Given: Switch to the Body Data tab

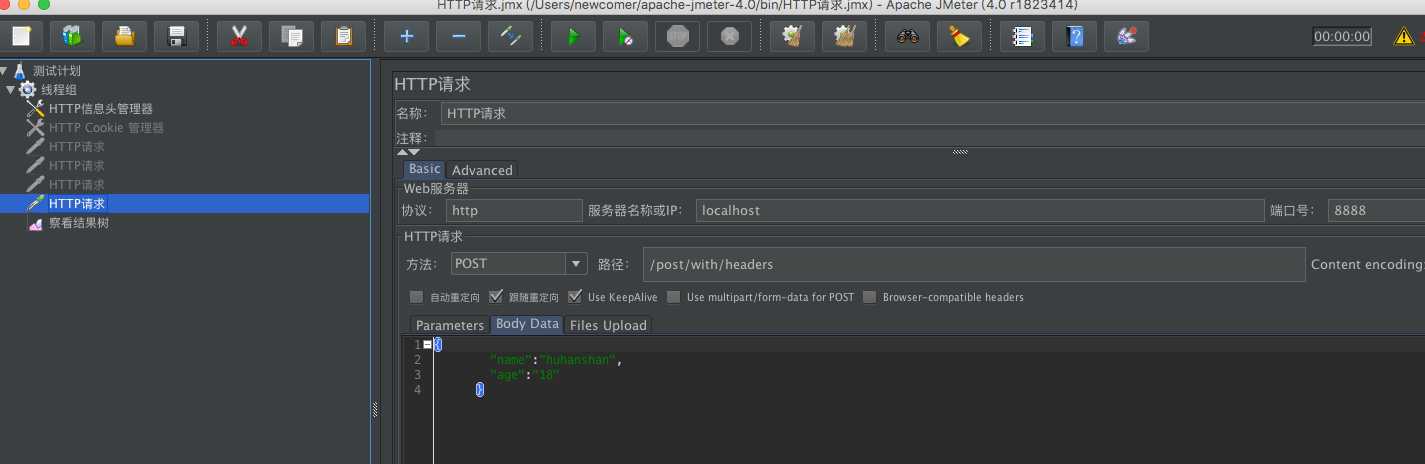Looking at the screenshot, I should [x=527, y=325].
